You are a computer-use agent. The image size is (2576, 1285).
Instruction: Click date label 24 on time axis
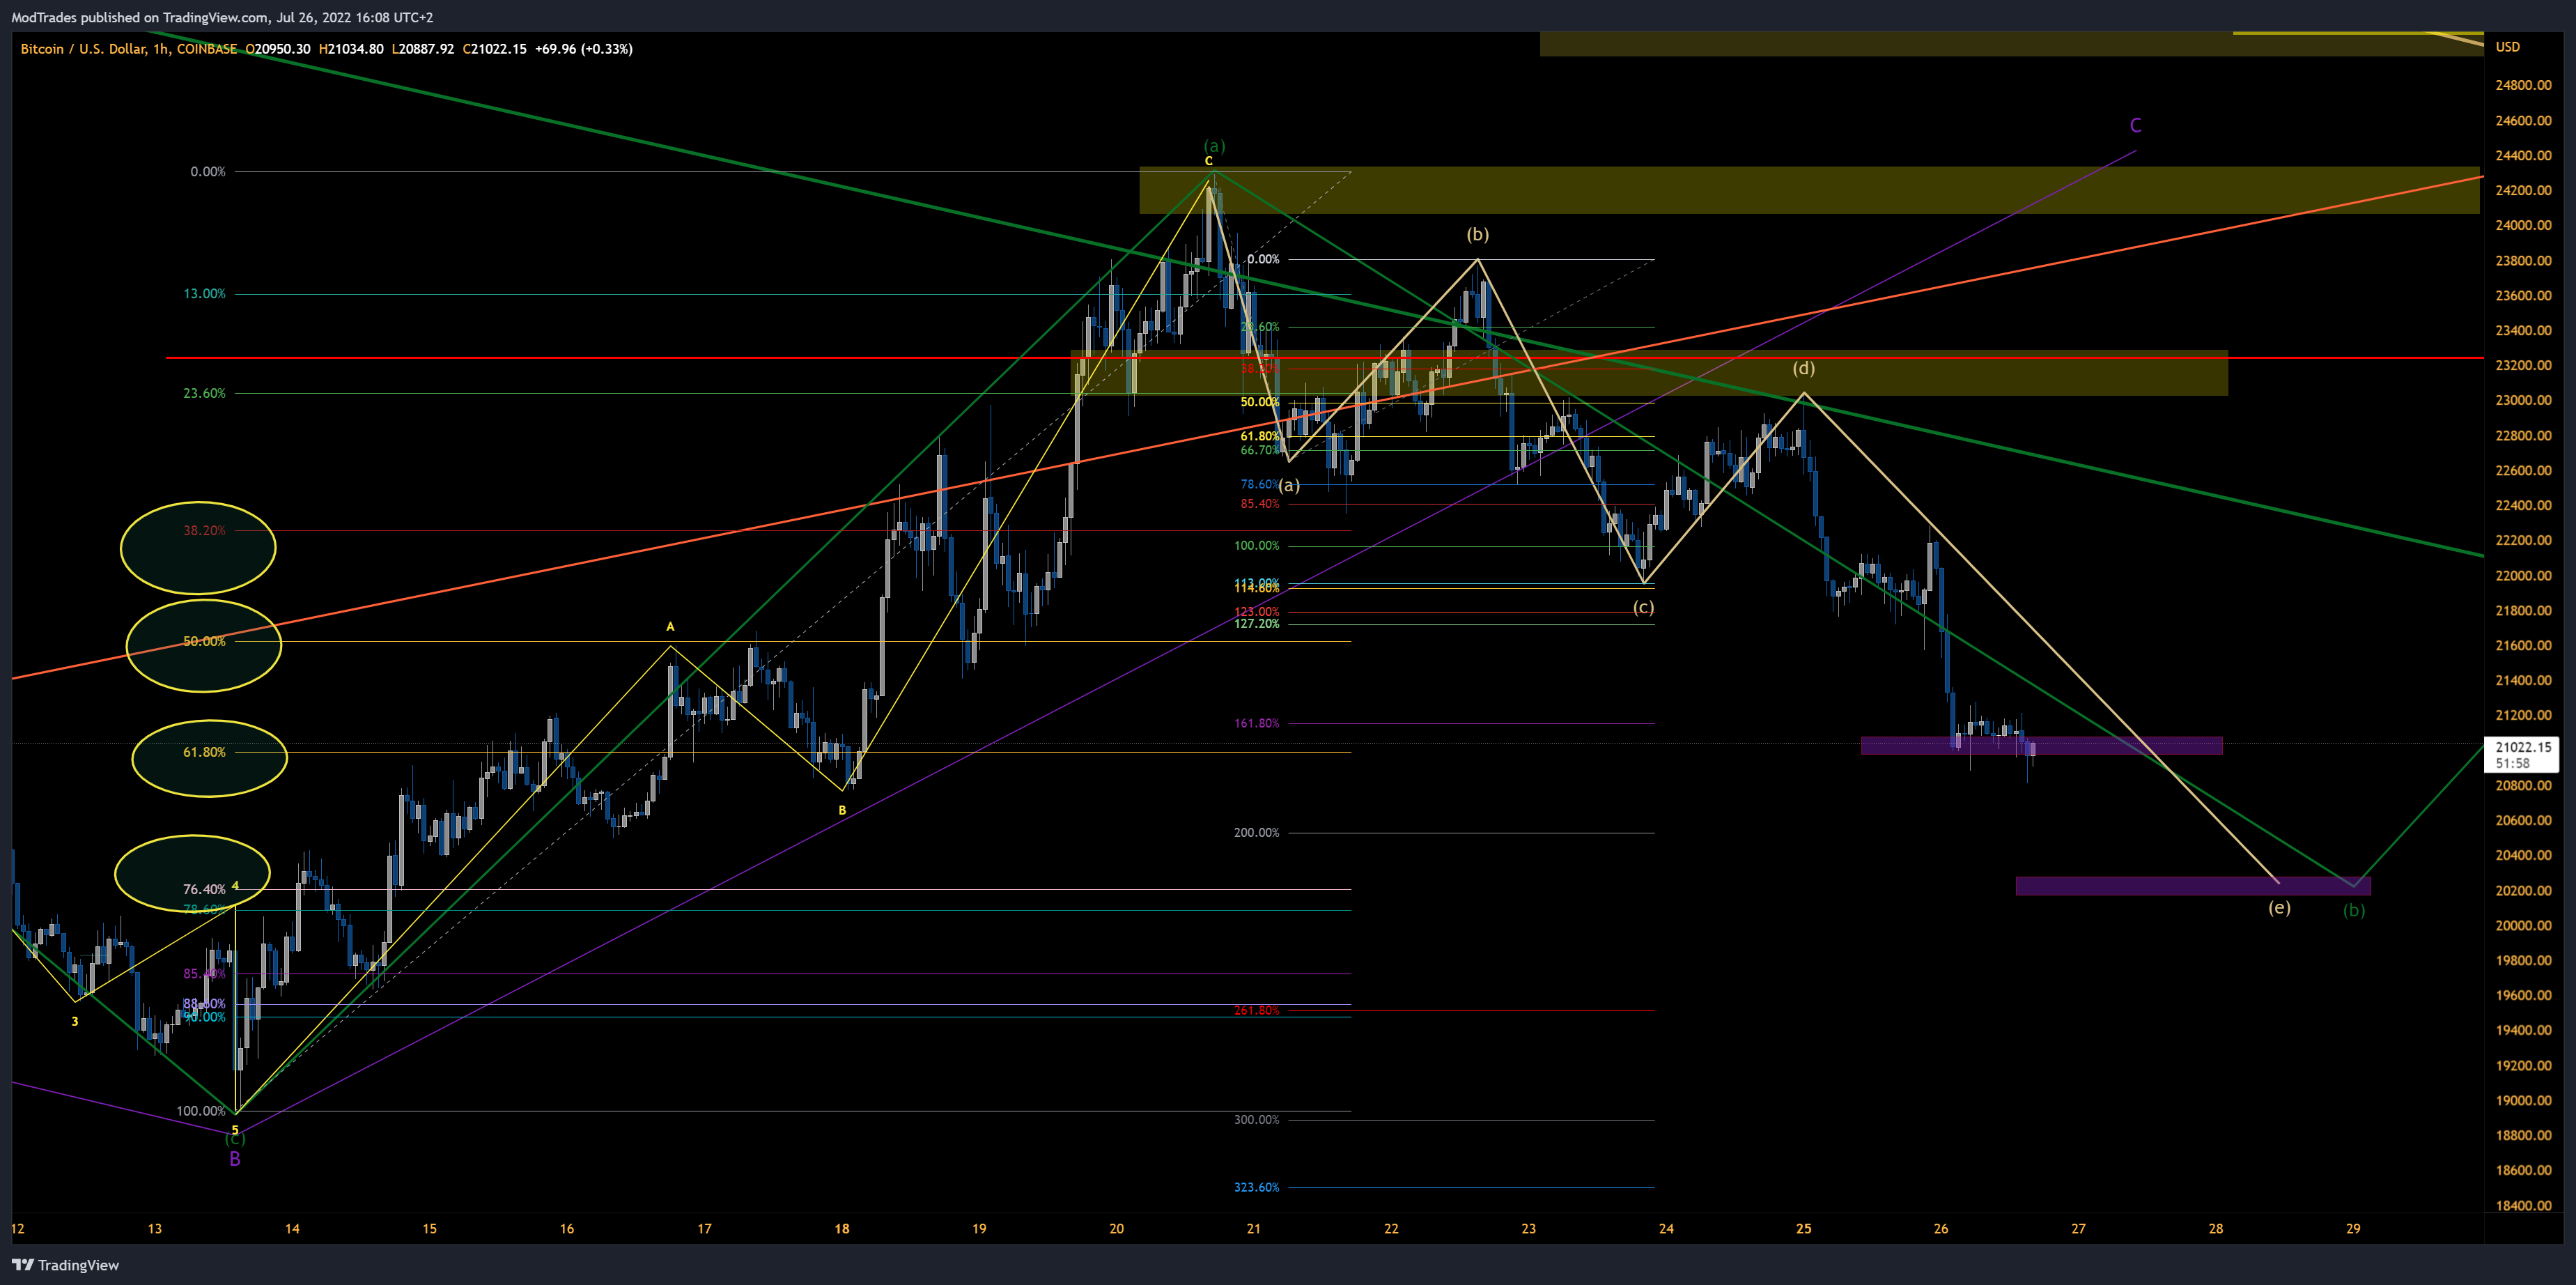coord(1666,1229)
